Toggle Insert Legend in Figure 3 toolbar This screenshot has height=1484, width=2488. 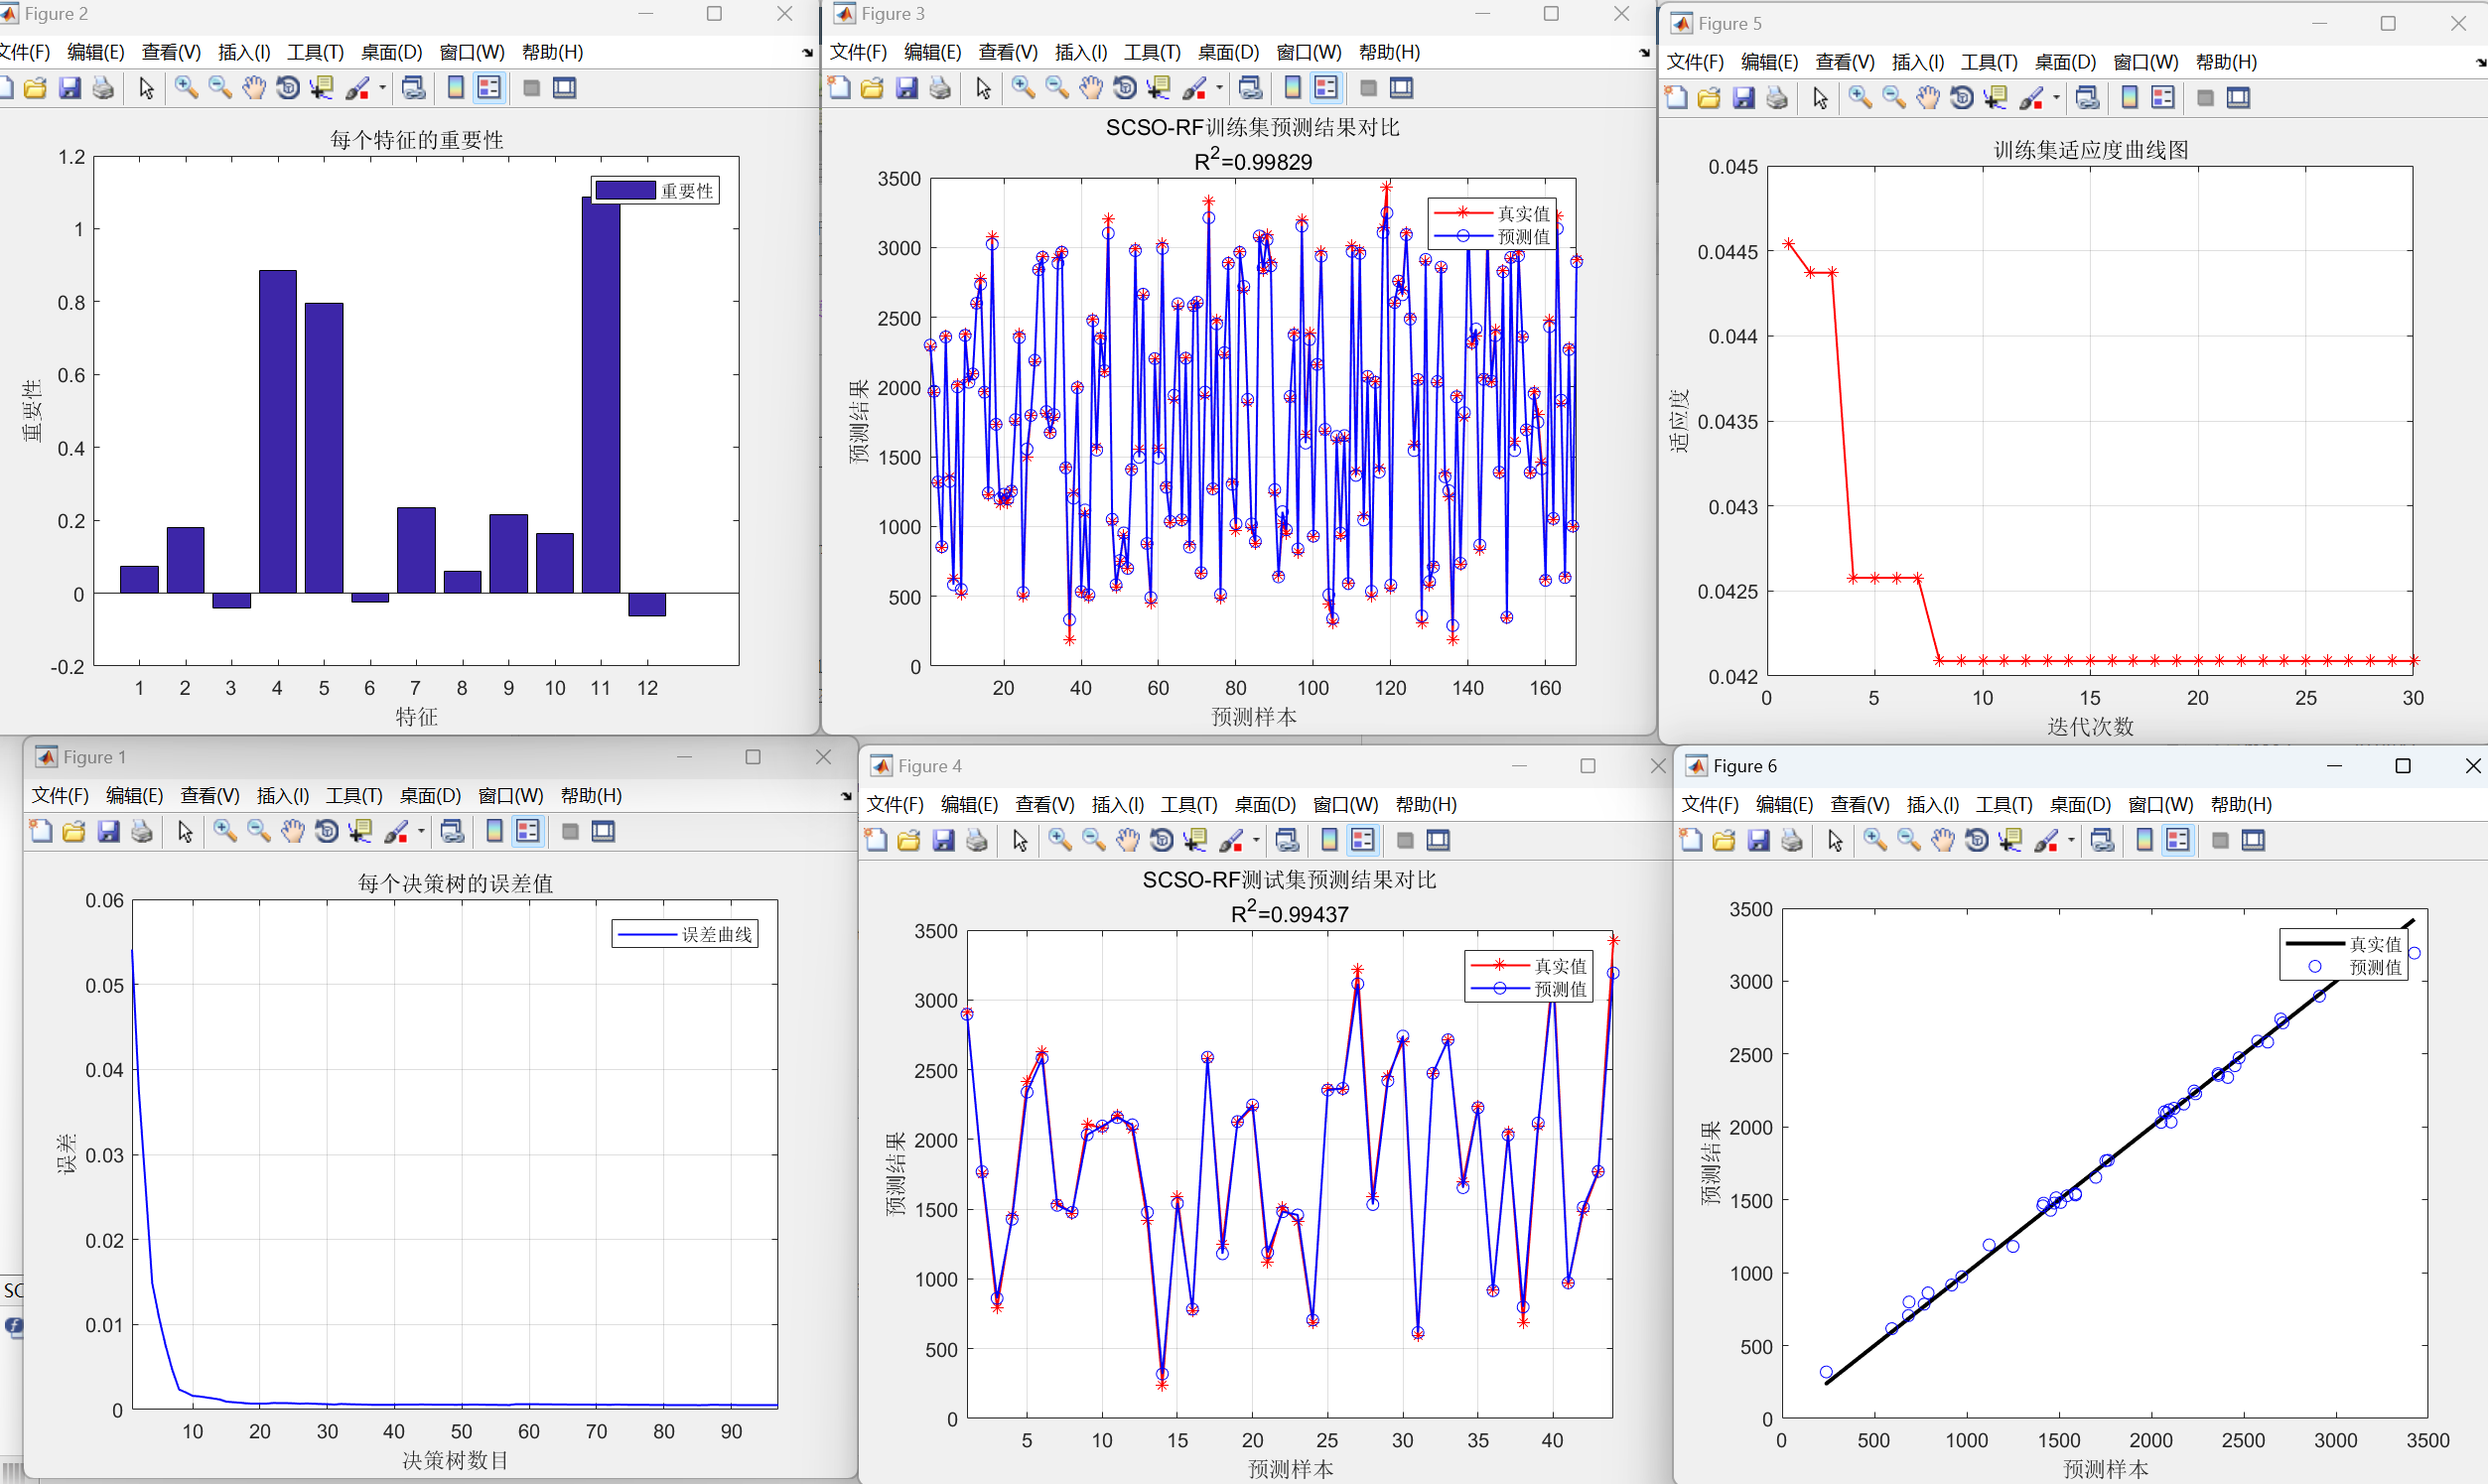click(1326, 88)
